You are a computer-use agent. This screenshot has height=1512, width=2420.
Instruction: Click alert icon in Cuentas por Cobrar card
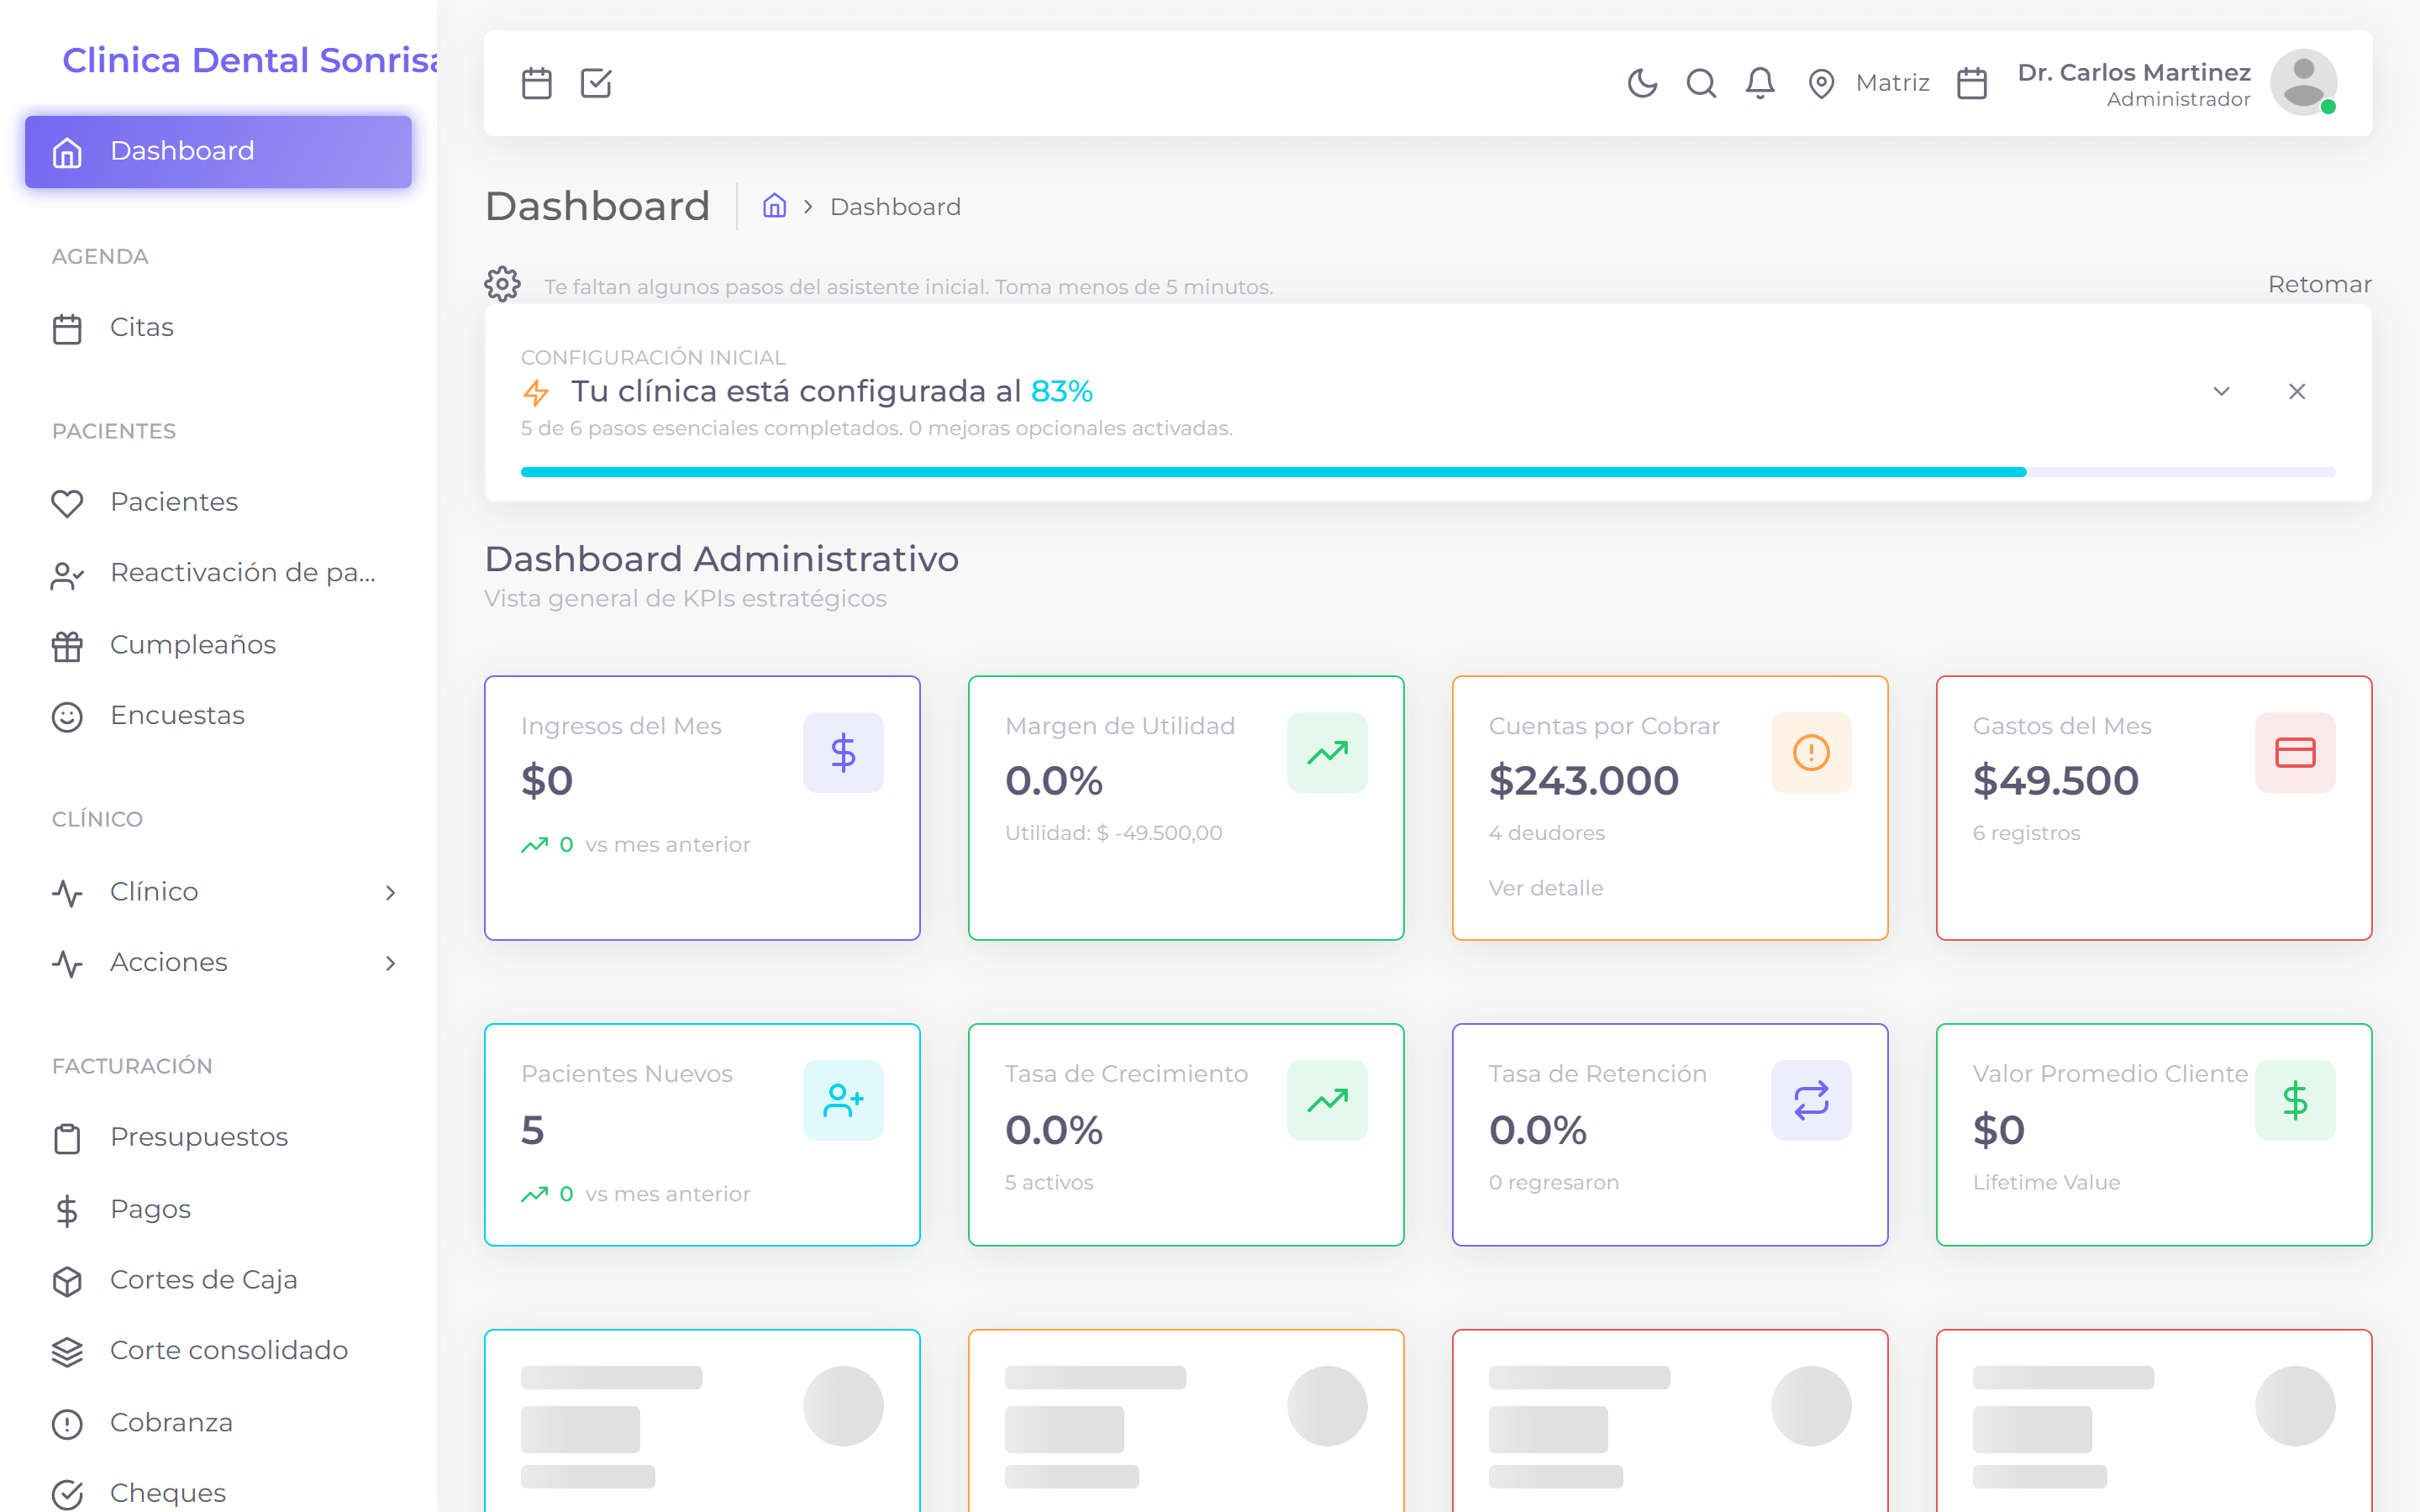point(1811,752)
